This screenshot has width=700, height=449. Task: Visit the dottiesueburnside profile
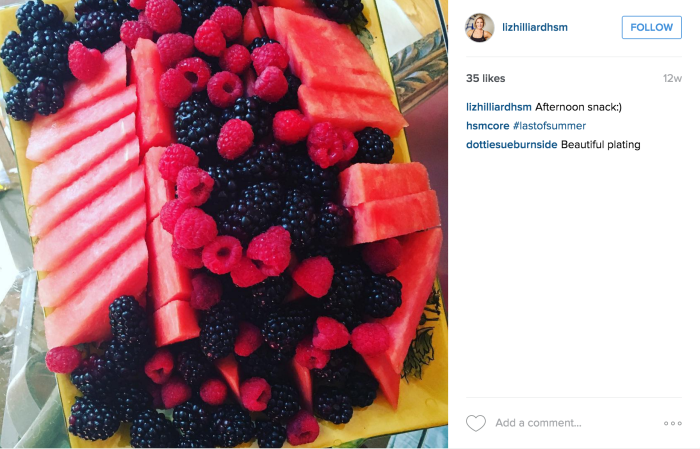pyautogui.click(x=512, y=145)
